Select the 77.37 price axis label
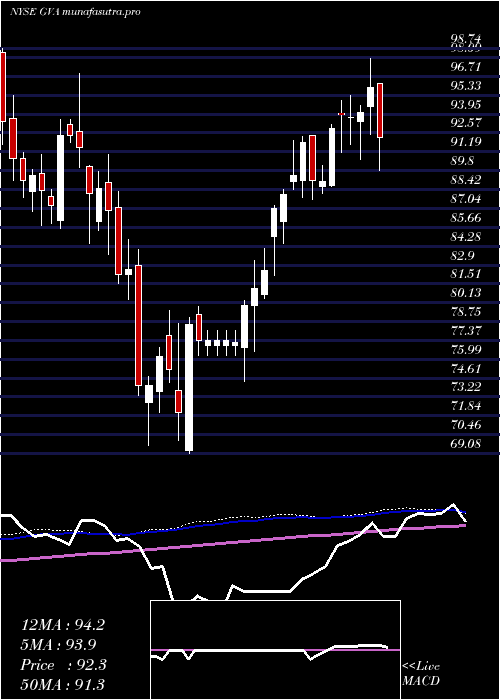Viewport: 500px width, 700px height. (466, 330)
